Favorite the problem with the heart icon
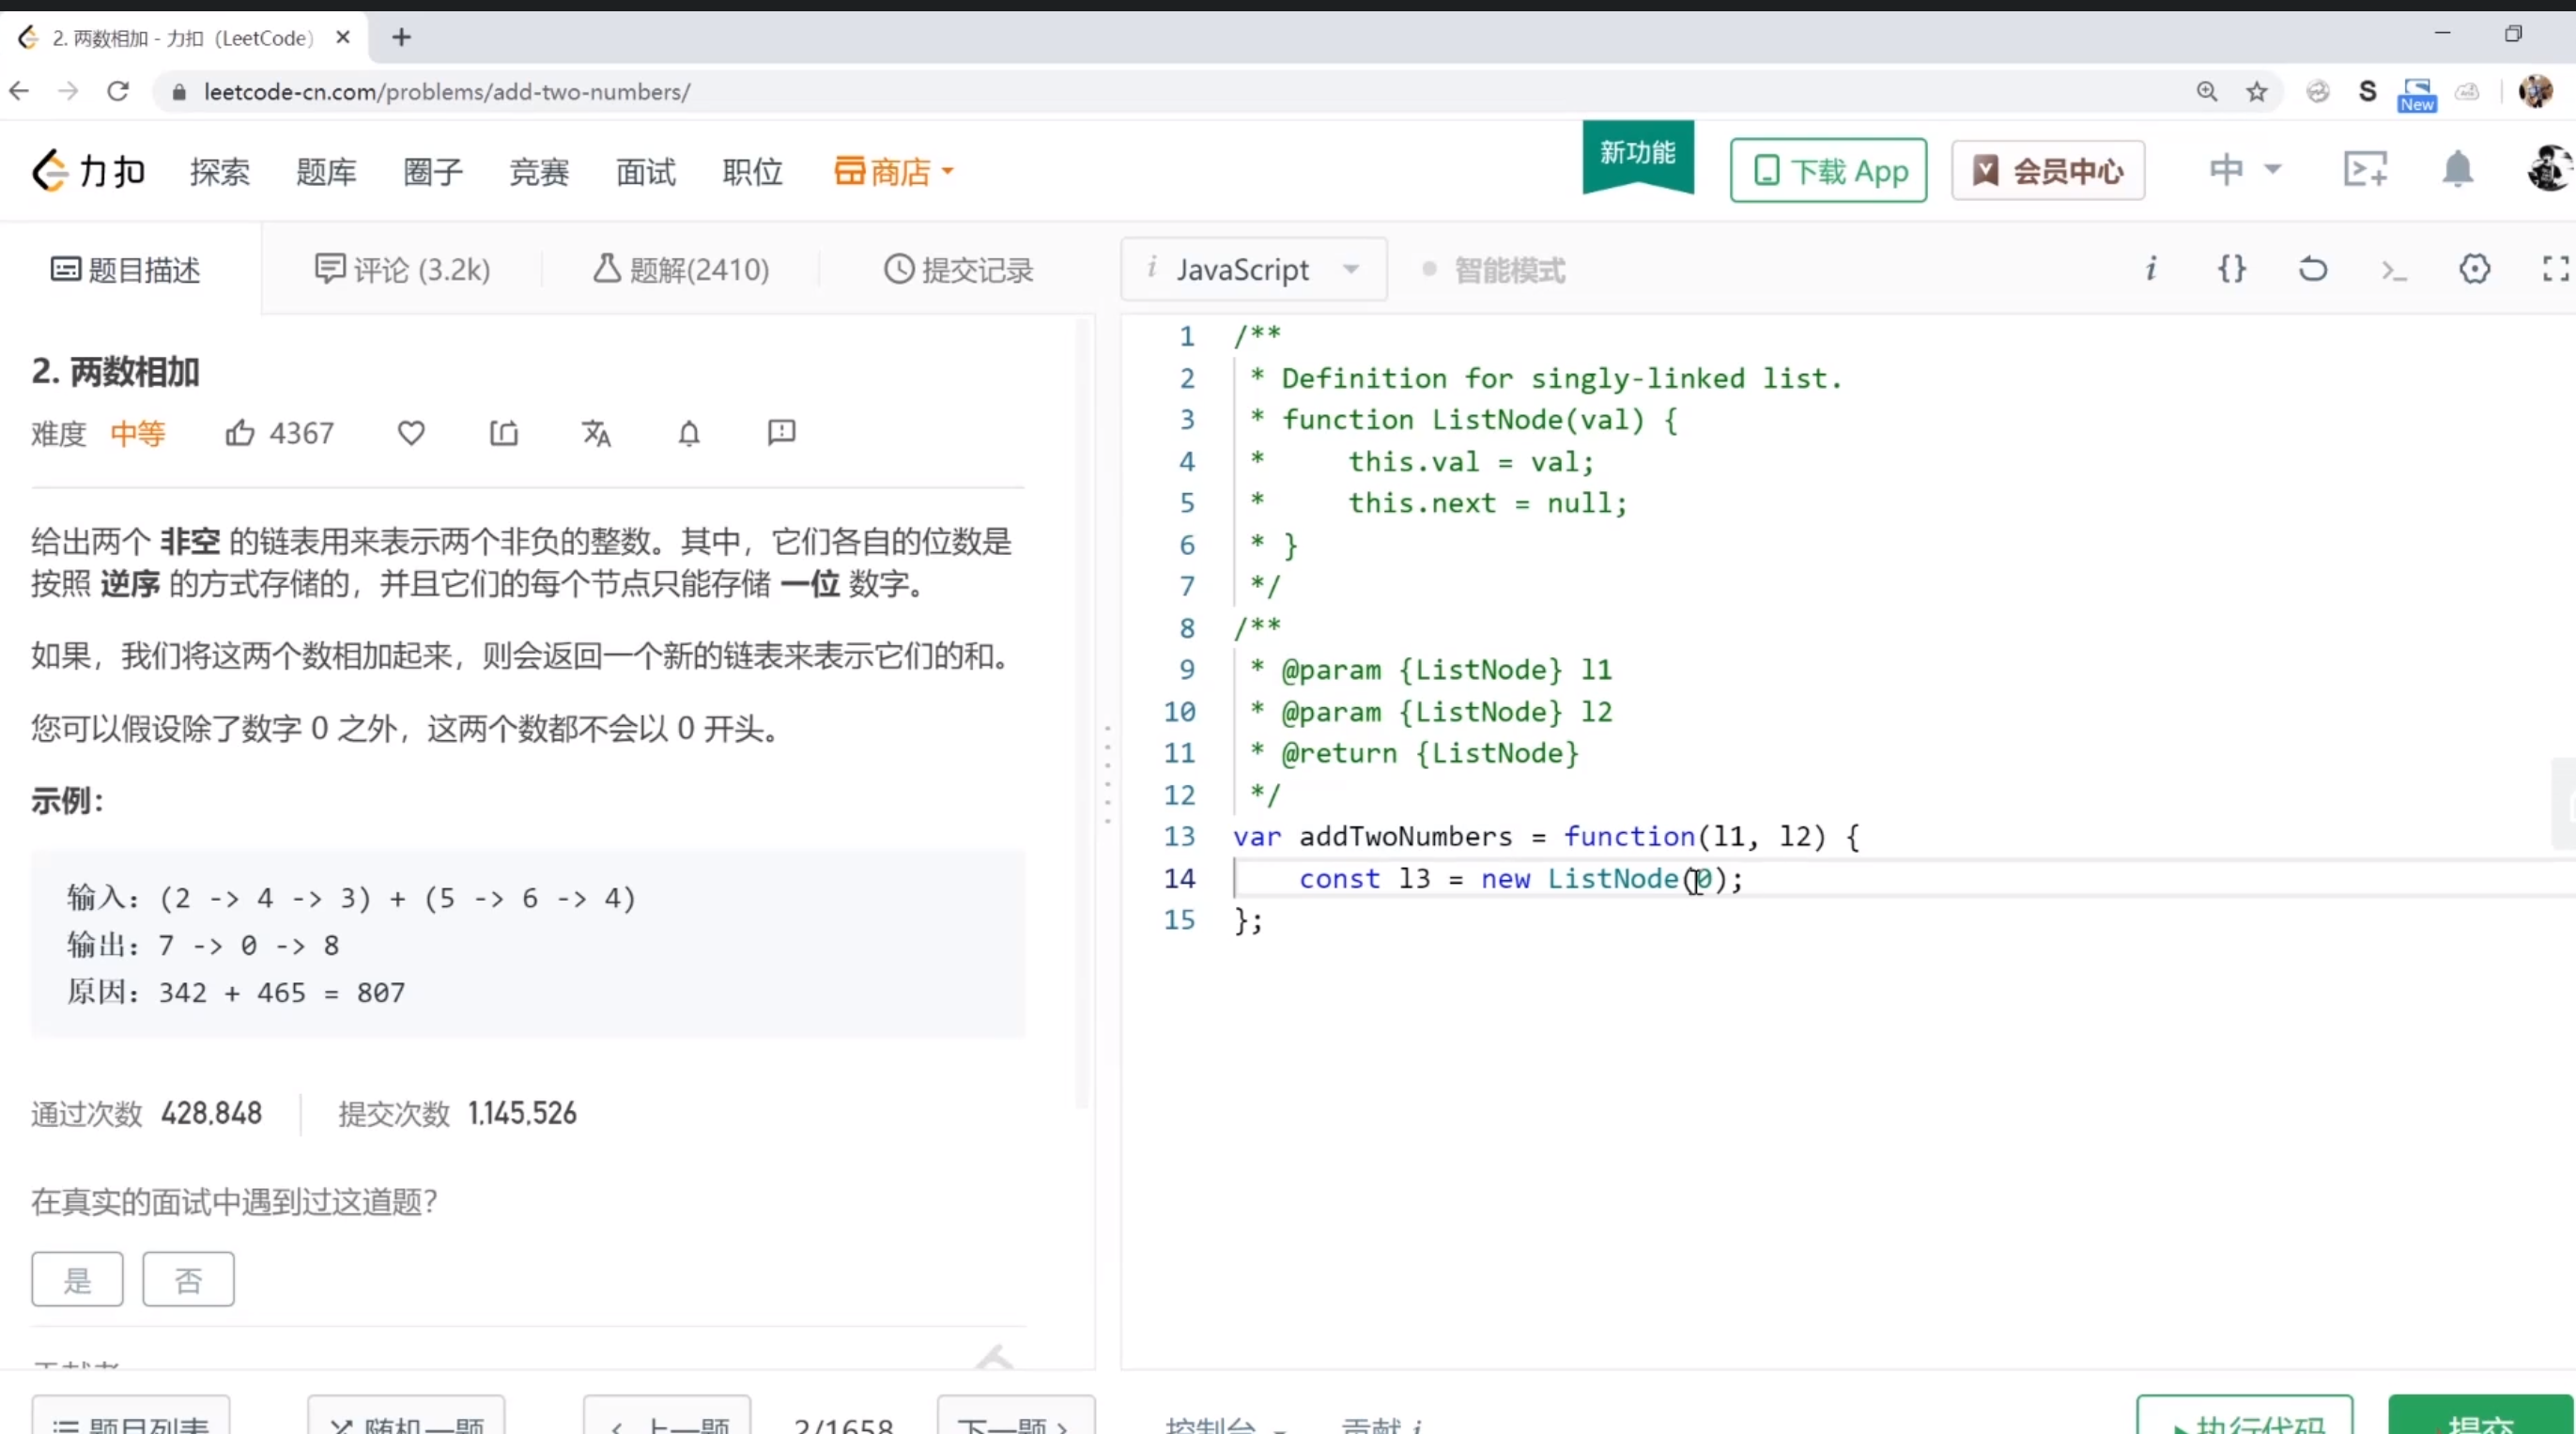The width and height of the screenshot is (2576, 1434). click(x=410, y=433)
